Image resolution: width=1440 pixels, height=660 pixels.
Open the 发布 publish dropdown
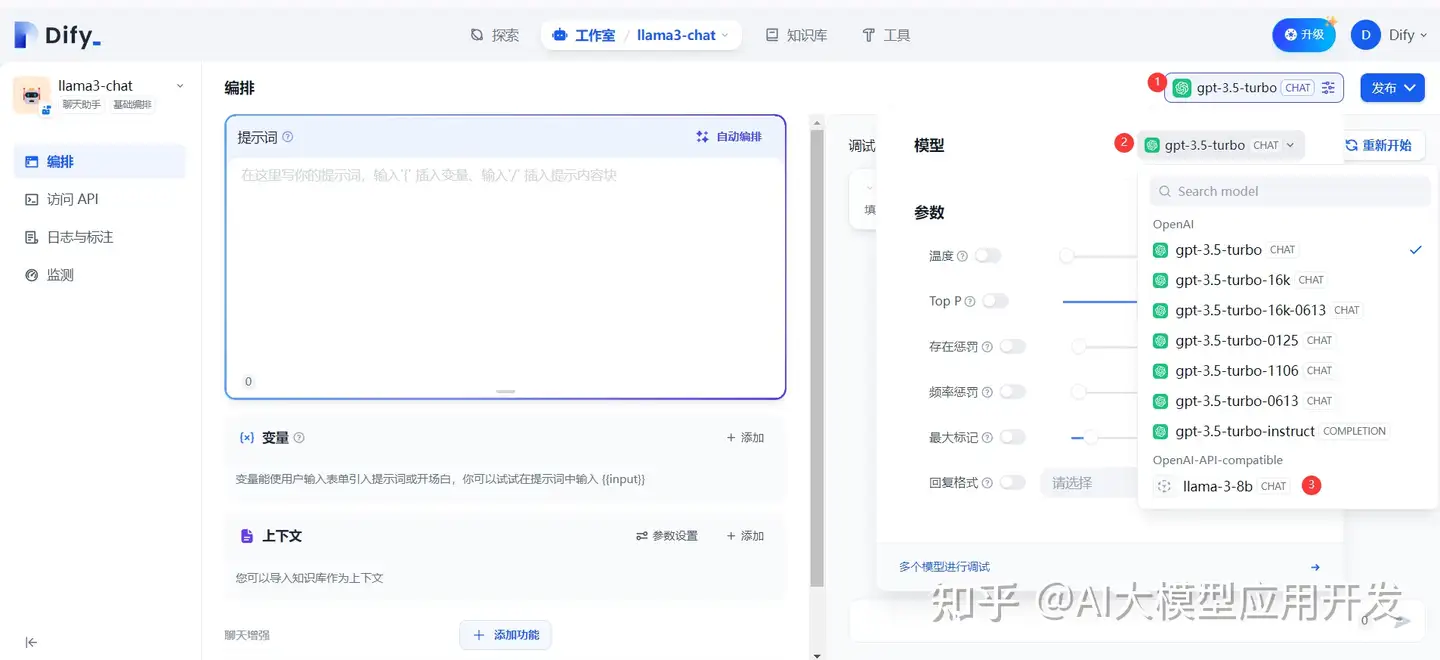pyautogui.click(x=1393, y=88)
